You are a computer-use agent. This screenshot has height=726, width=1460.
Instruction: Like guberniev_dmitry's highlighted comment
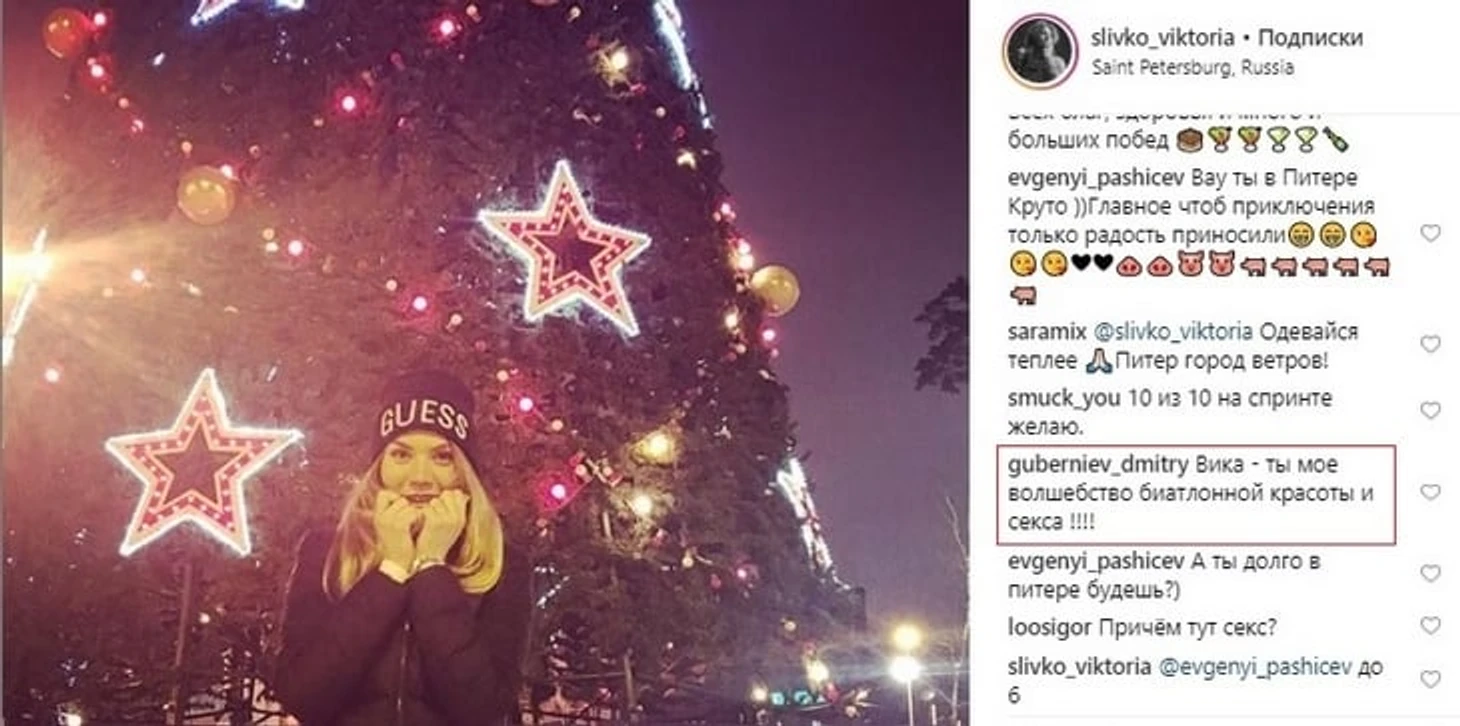(x=1430, y=492)
